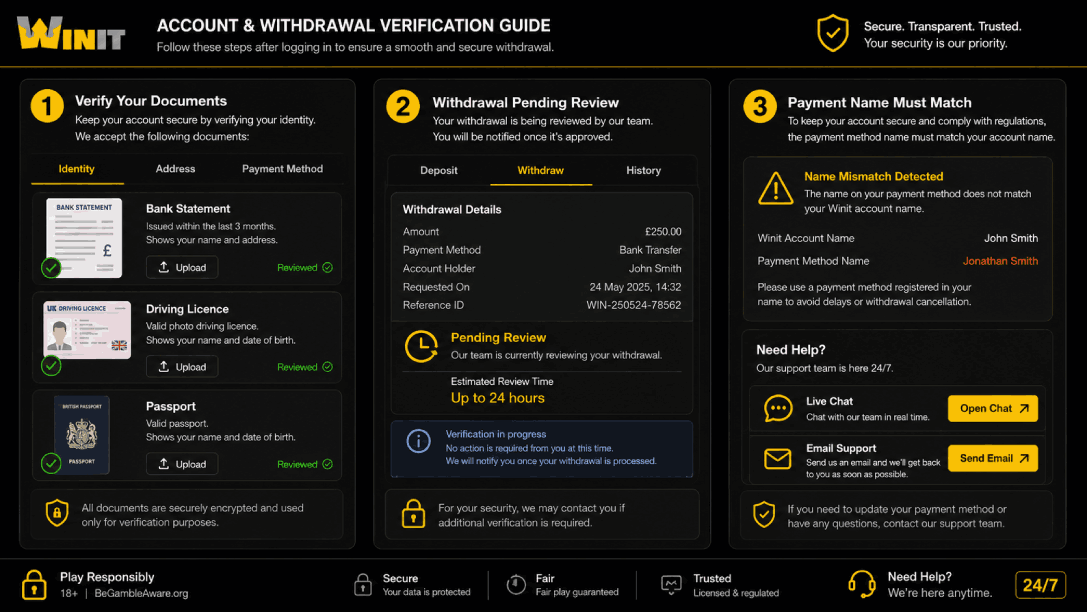The image size is (1087, 612).
Task: Click Reviewed status for Passport
Action: [305, 464]
